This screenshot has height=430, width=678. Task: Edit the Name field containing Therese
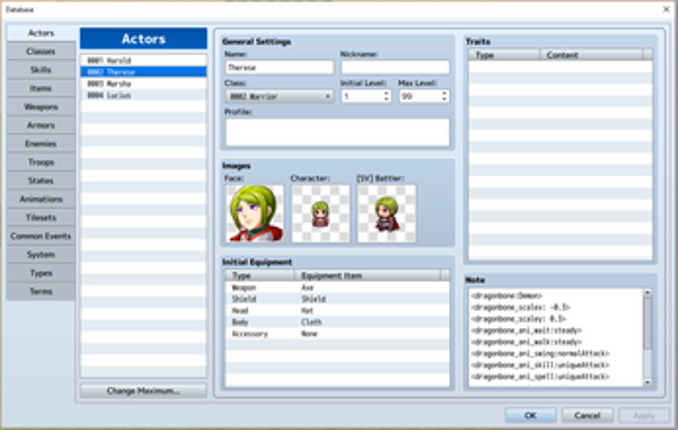point(279,67)
